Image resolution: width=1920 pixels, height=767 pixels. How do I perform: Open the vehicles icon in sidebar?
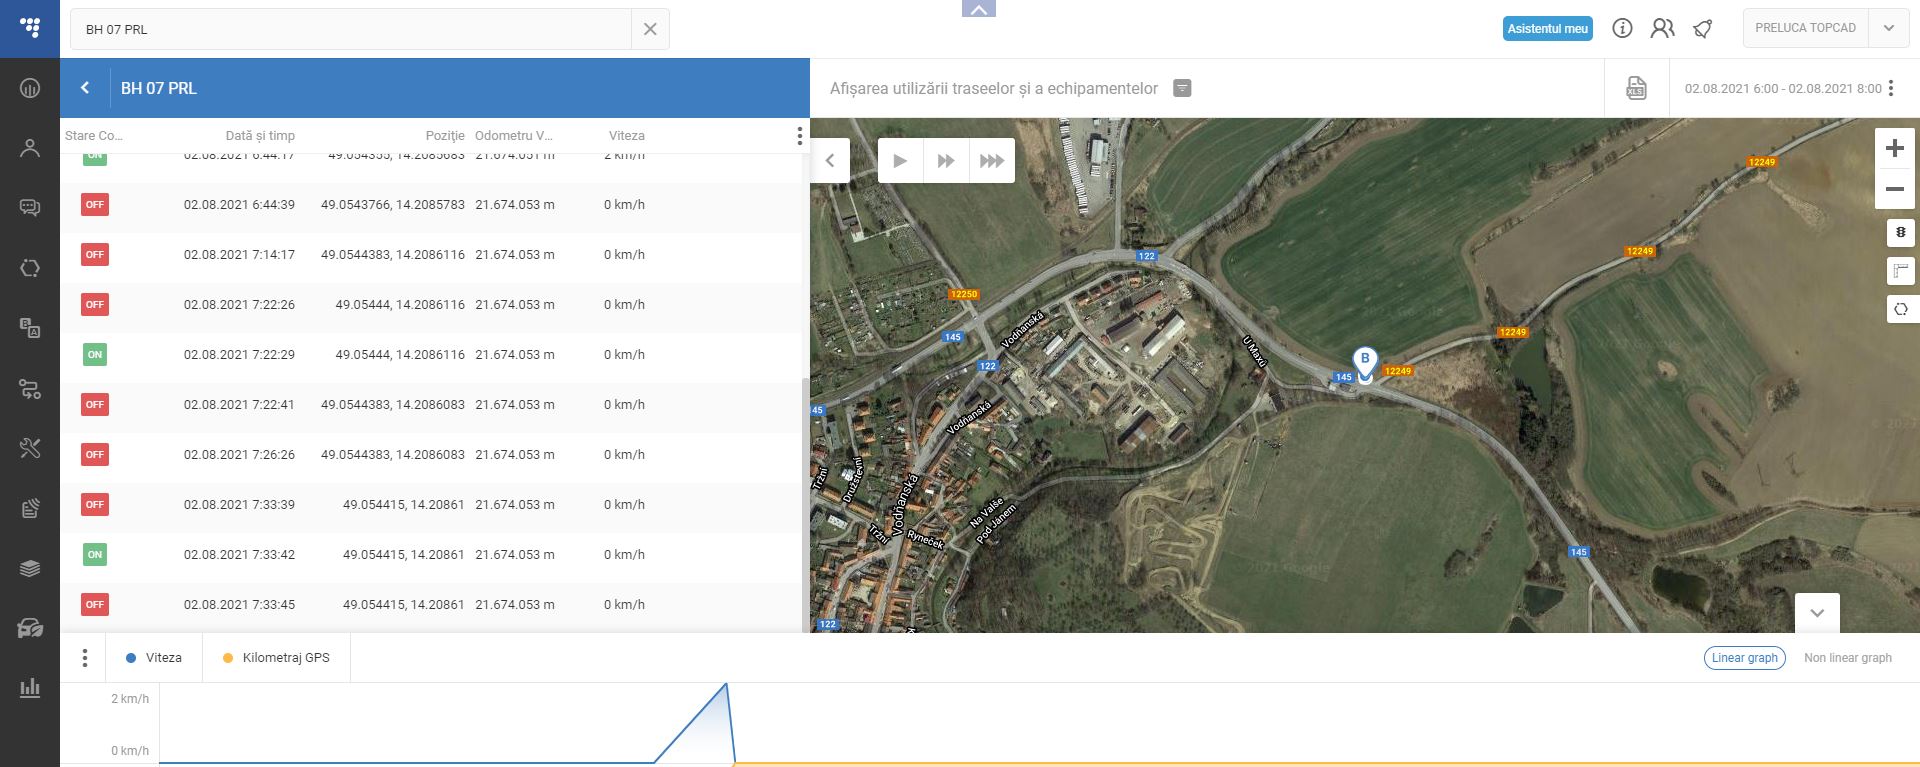pyautogui.click(x=30, y=629)
